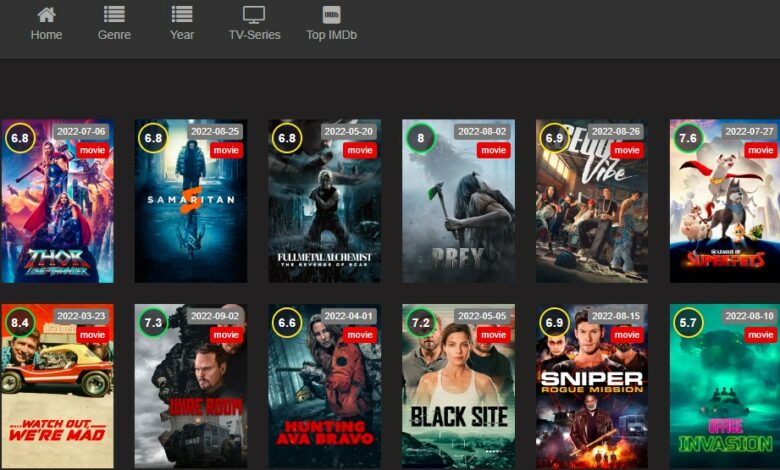
Task: Click the 2022-07-06 date label
Action: click(x=81, y=131)
